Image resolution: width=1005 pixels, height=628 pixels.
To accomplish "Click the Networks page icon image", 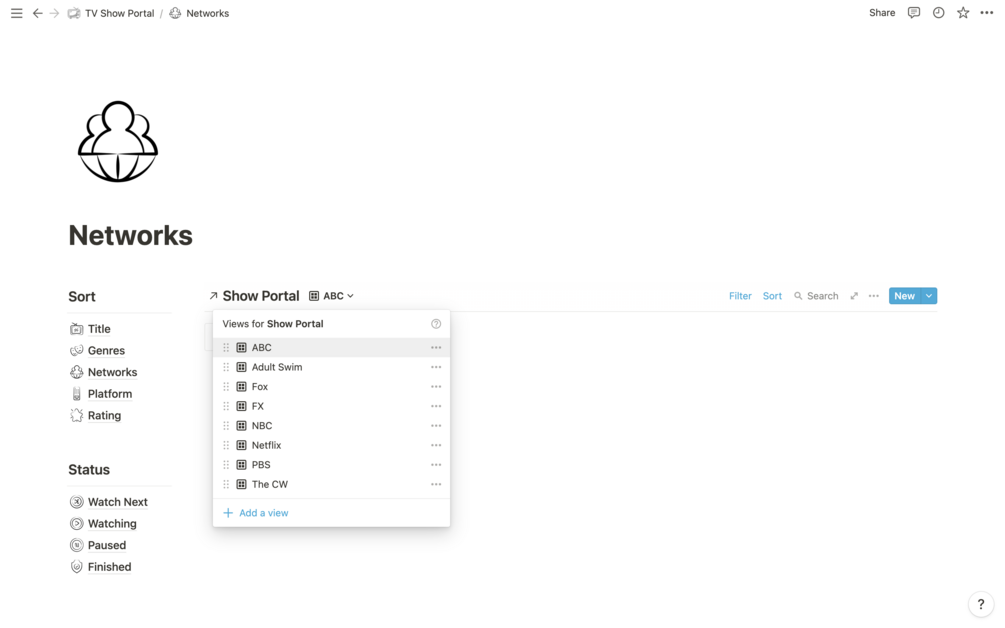I will [x=118, y=142].
